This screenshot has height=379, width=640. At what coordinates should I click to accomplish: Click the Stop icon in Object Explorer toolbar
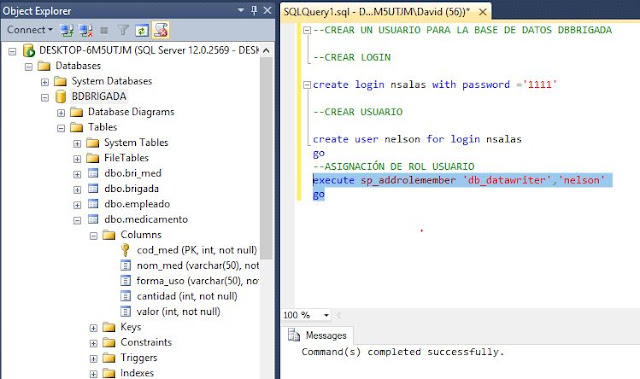pos(104,30)
